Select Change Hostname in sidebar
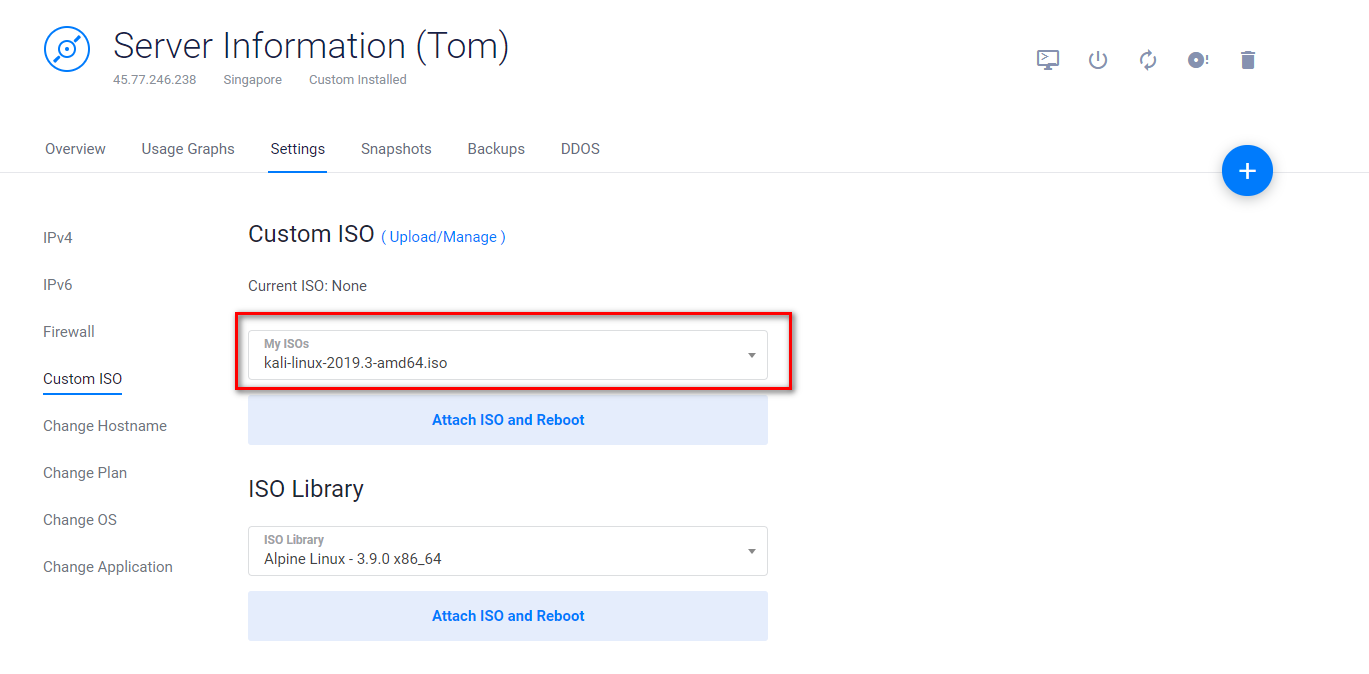 click(x=105, y=426)
